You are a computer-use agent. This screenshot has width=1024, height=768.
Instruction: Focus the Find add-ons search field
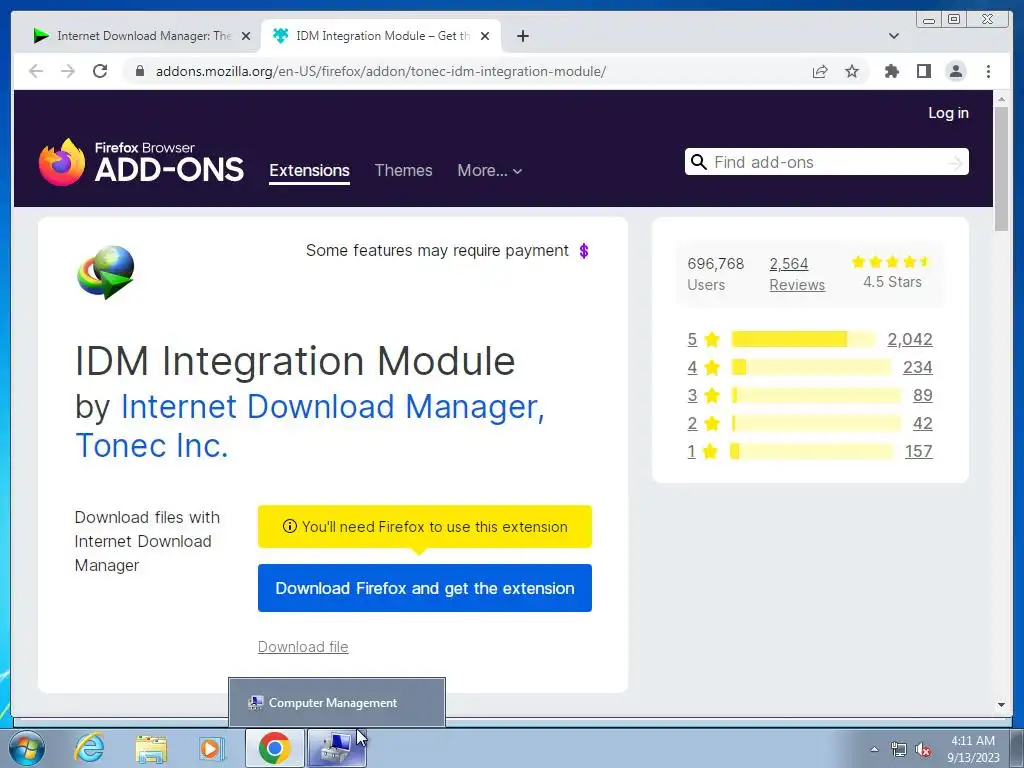[x=826, y=162]
